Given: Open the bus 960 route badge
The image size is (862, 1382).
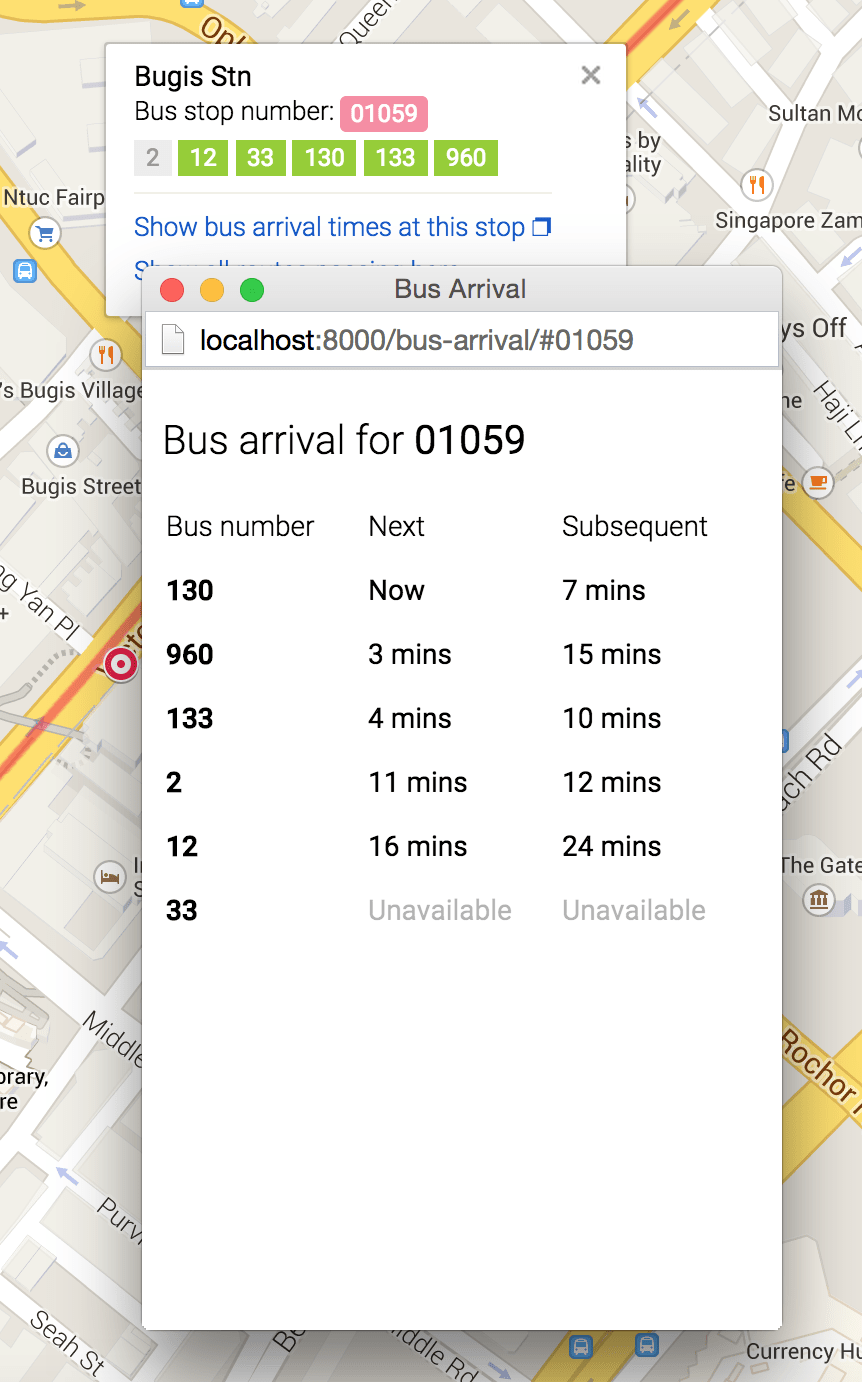Looking at the screenshot, I should (466, 158).
